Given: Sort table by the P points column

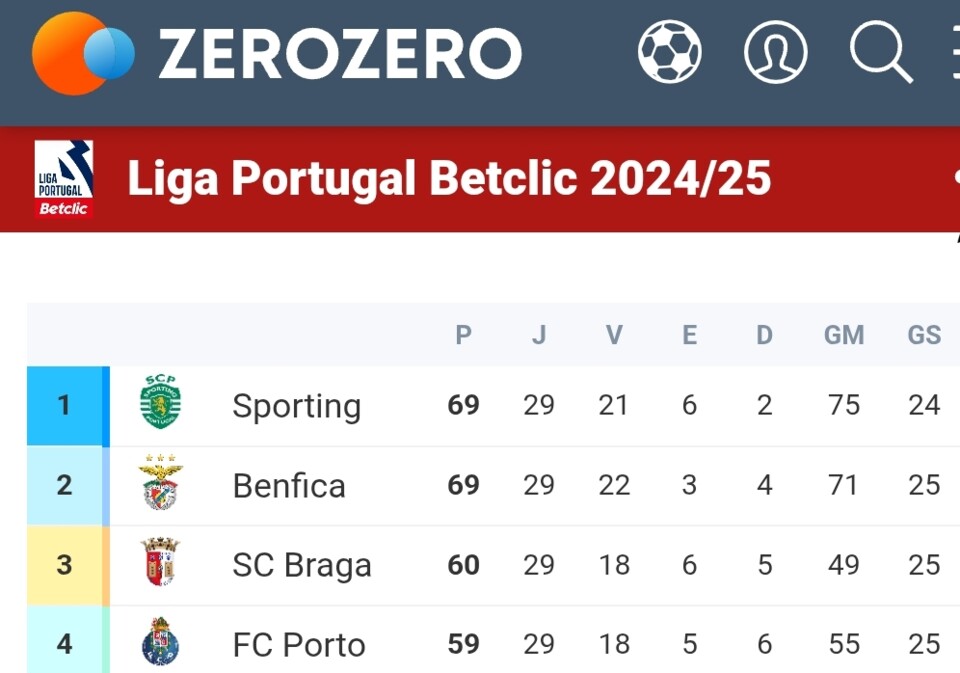Looking at the screenshot, I should 463,335.
